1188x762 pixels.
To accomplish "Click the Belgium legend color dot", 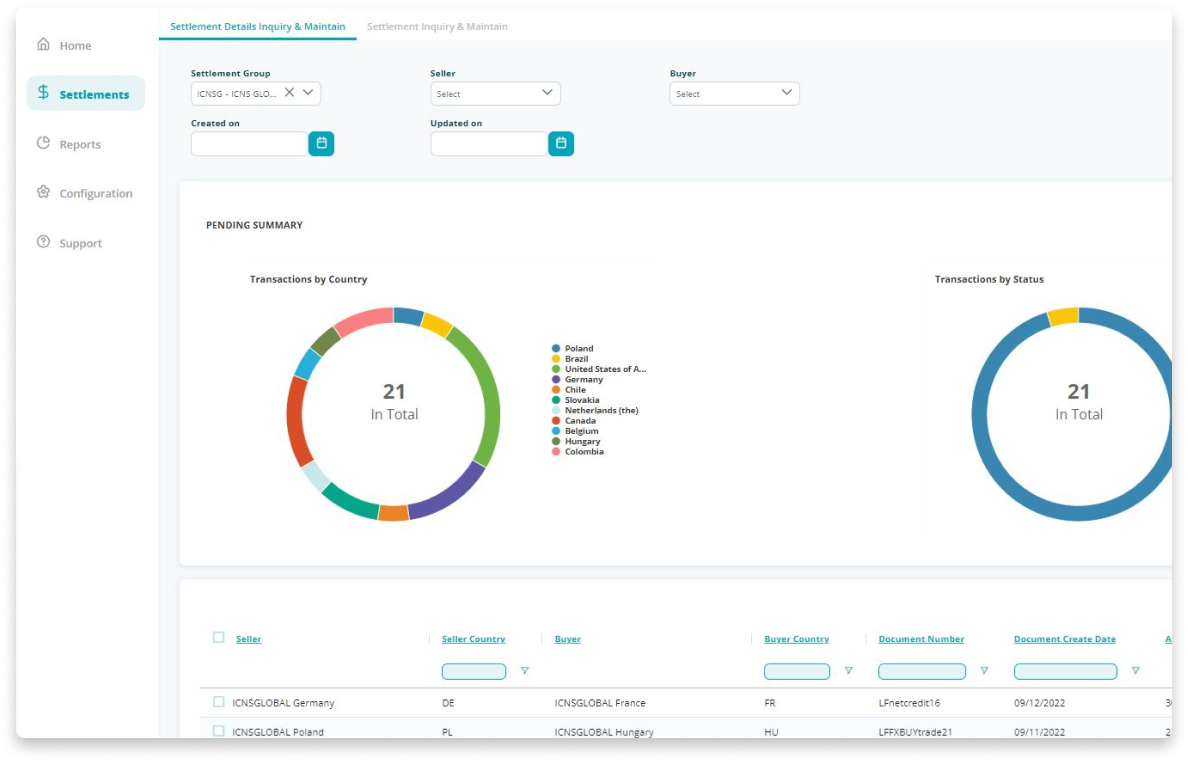I will click(556, 431).
